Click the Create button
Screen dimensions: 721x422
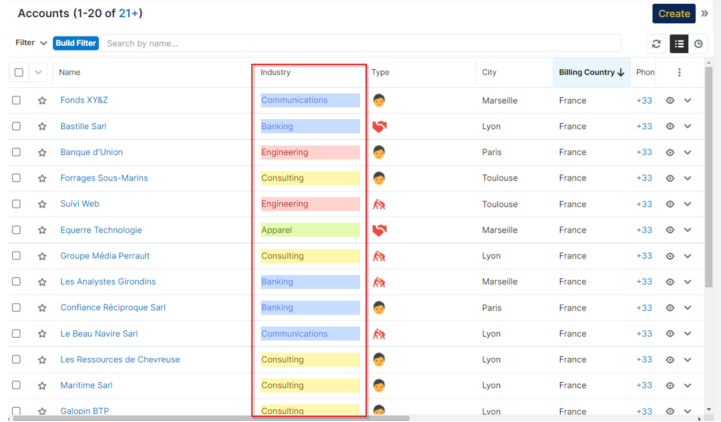674,13
